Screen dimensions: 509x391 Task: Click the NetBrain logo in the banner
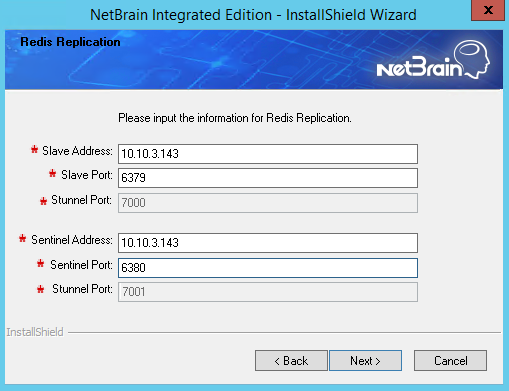433,60
